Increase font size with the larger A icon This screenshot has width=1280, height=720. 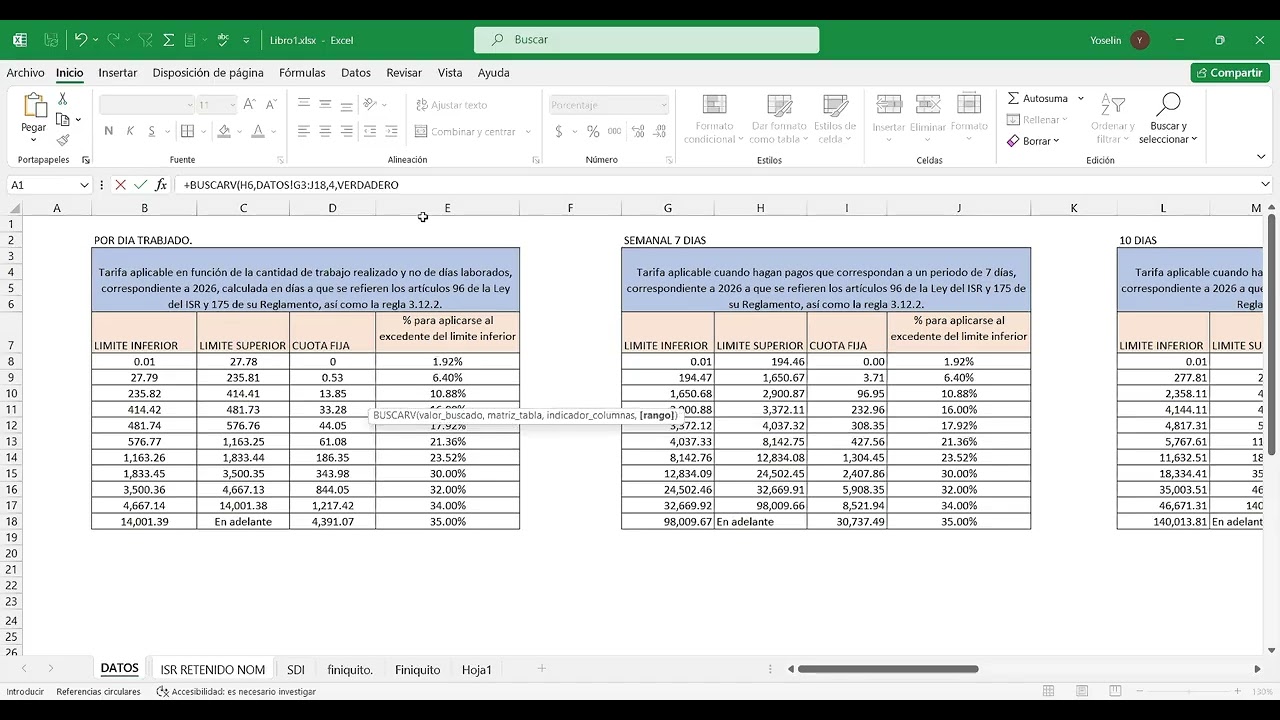249,104
